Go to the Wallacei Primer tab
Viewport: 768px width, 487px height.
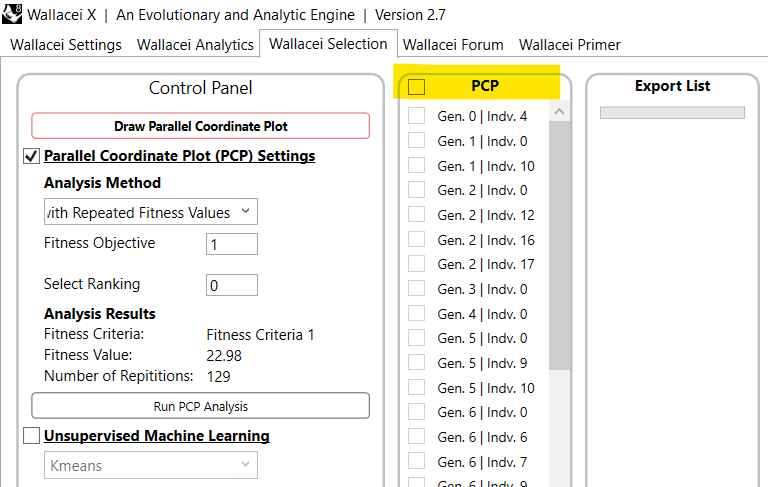coord(569,45)
